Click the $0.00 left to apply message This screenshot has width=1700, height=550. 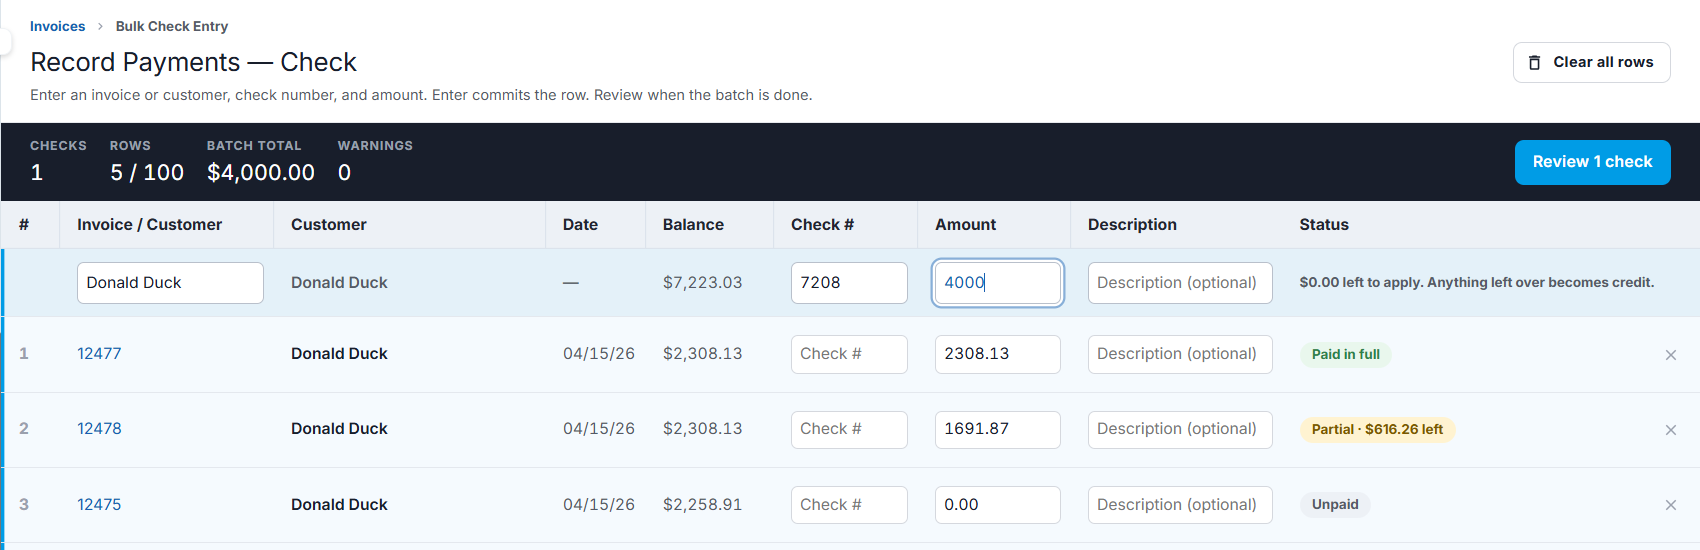(1477, 283)
